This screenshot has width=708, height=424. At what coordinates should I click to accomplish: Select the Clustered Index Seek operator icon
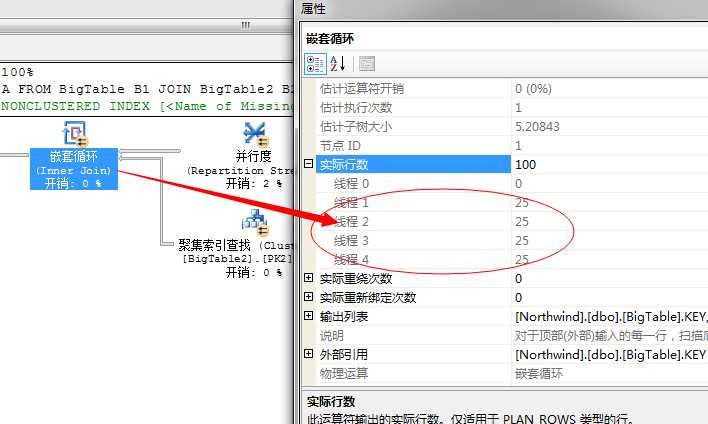(x=256, y=222)
